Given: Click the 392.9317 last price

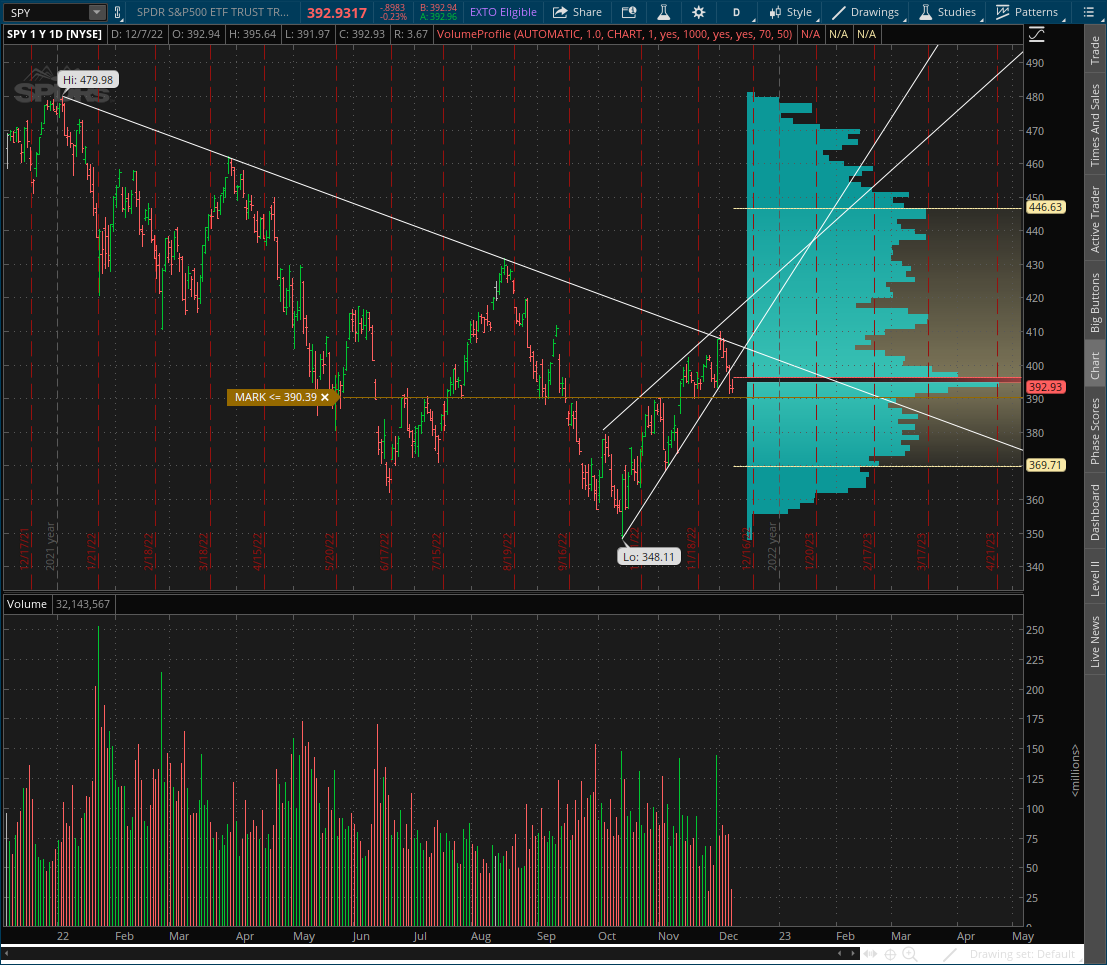Looking at the screenshot, I should (x=337, y=13).
